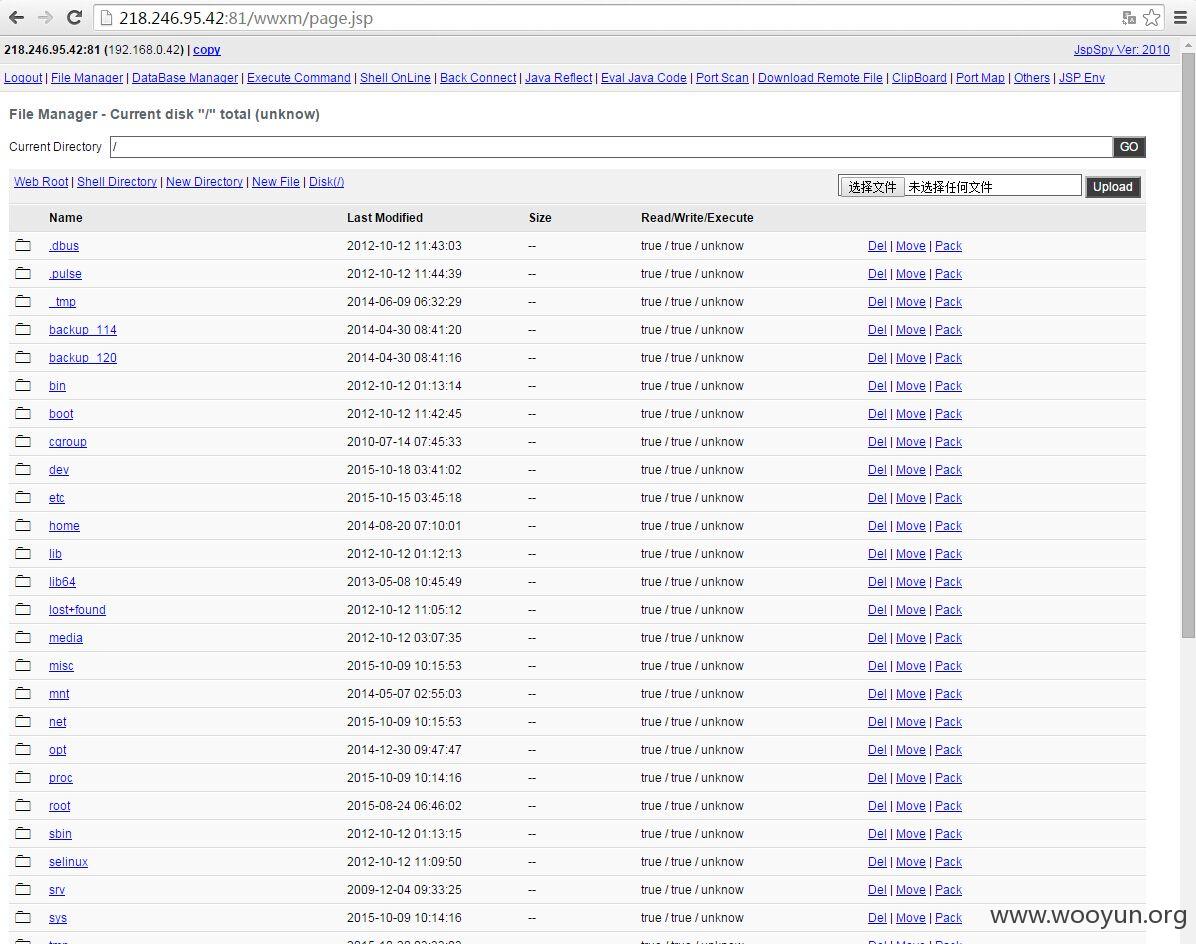Open Download Remote File link
The image size is (1196, 944).
pyautogui.click(x=820, y=78)
